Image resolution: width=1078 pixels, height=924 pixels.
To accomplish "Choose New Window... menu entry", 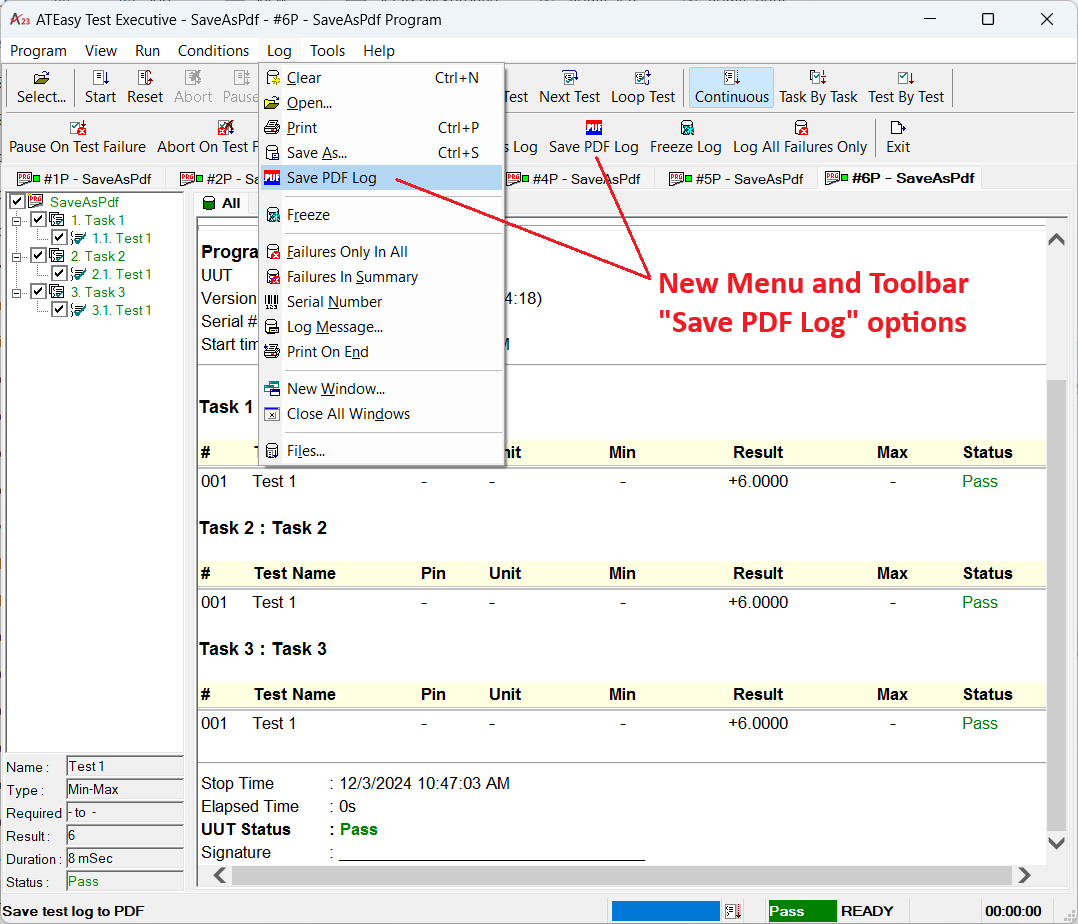I will 382,389.
